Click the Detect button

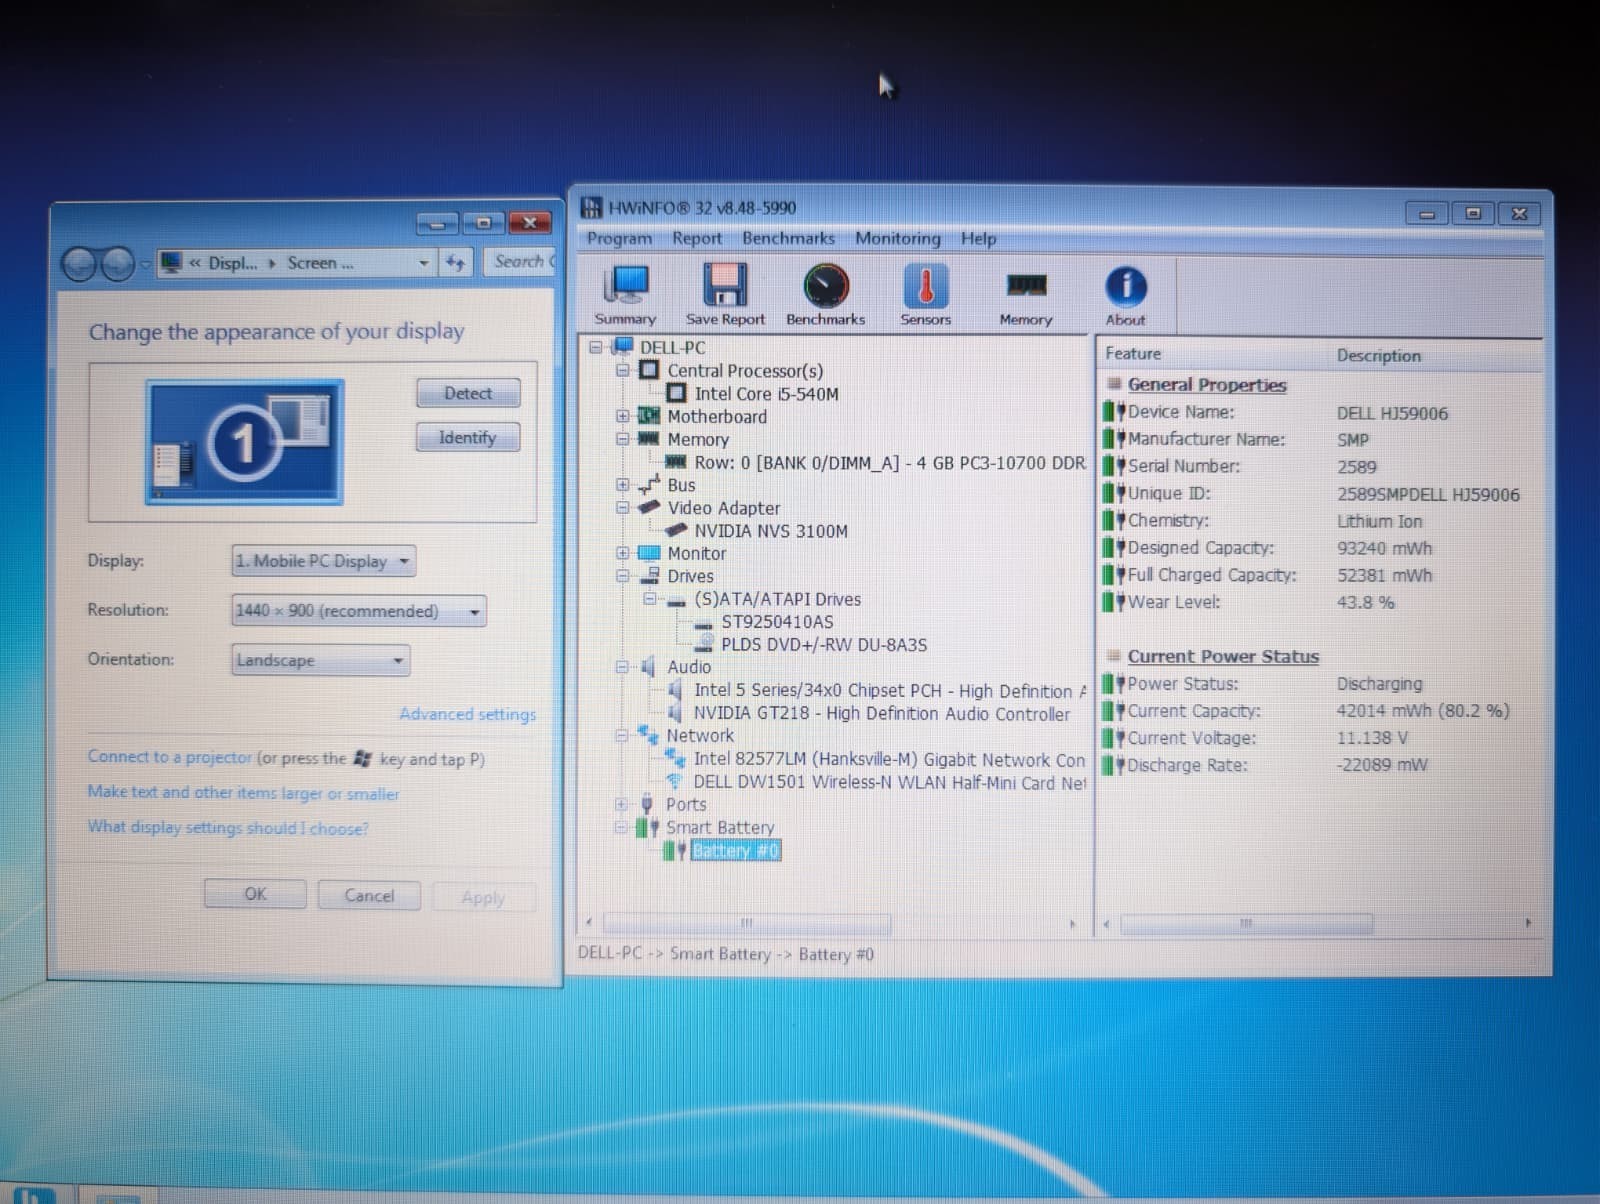click(x=468, y=393)
